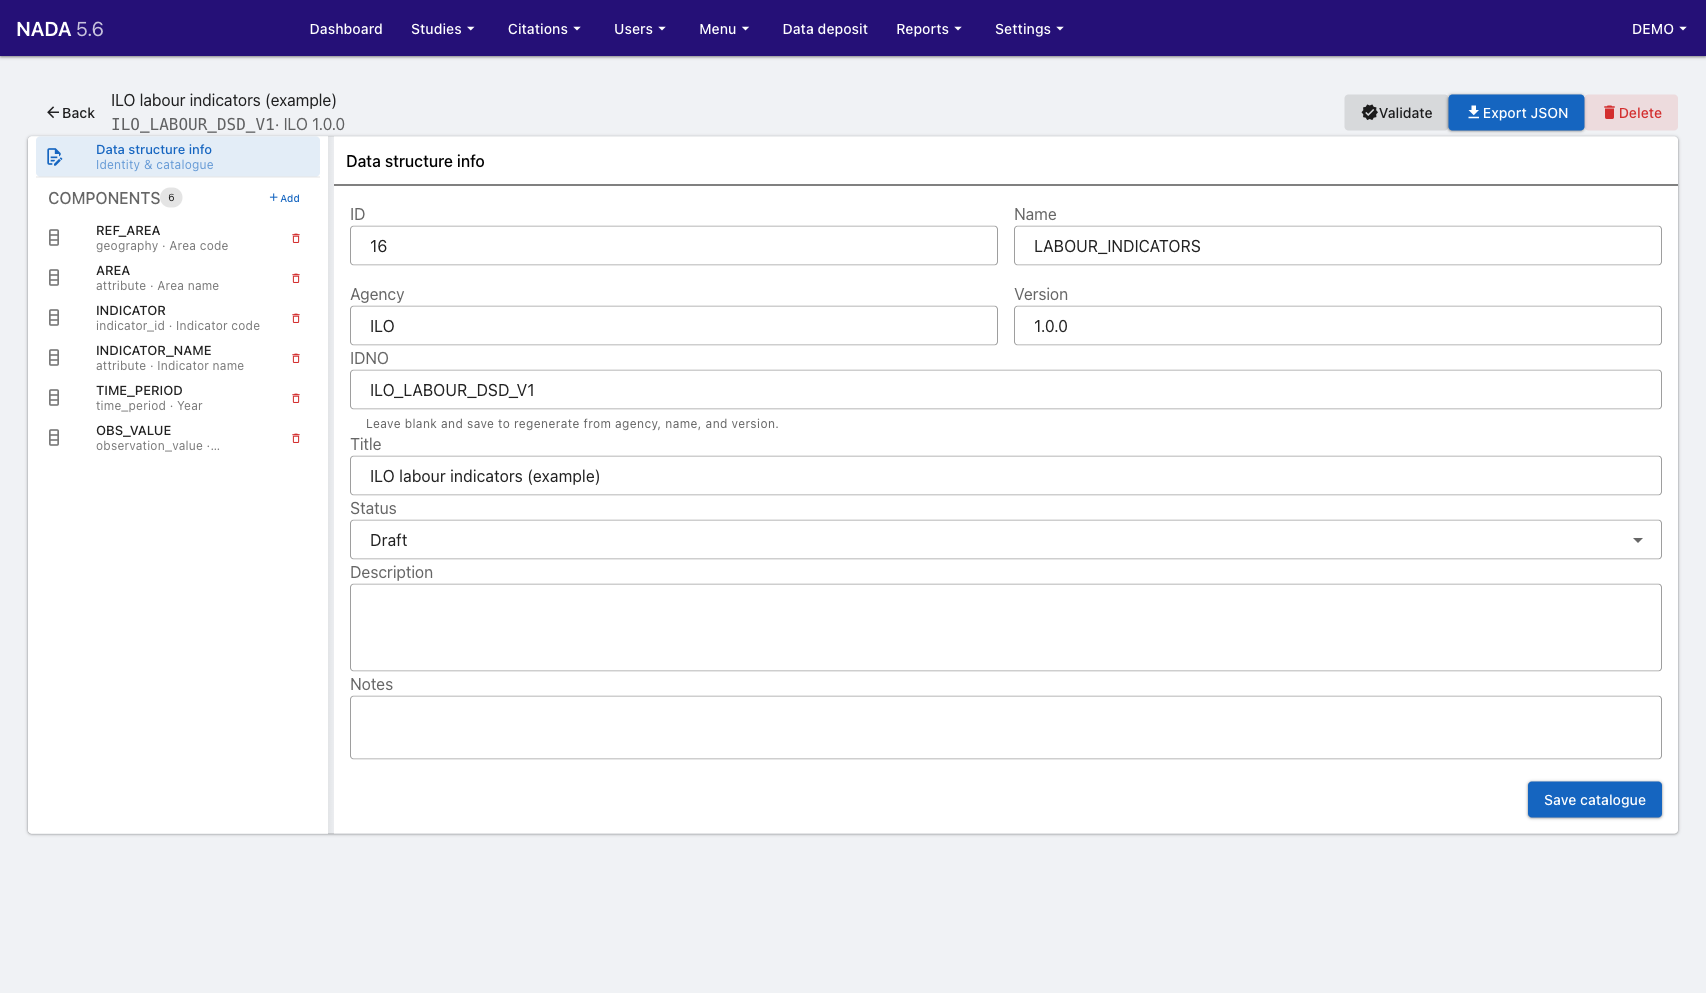The height and width of the screenshot is (993, 1706).
Task: Open the DEMO user dropdown
Action: [x=1659, y=29]
